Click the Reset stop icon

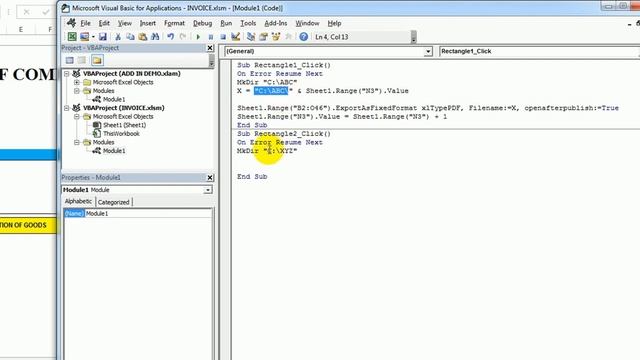point(223,37)
